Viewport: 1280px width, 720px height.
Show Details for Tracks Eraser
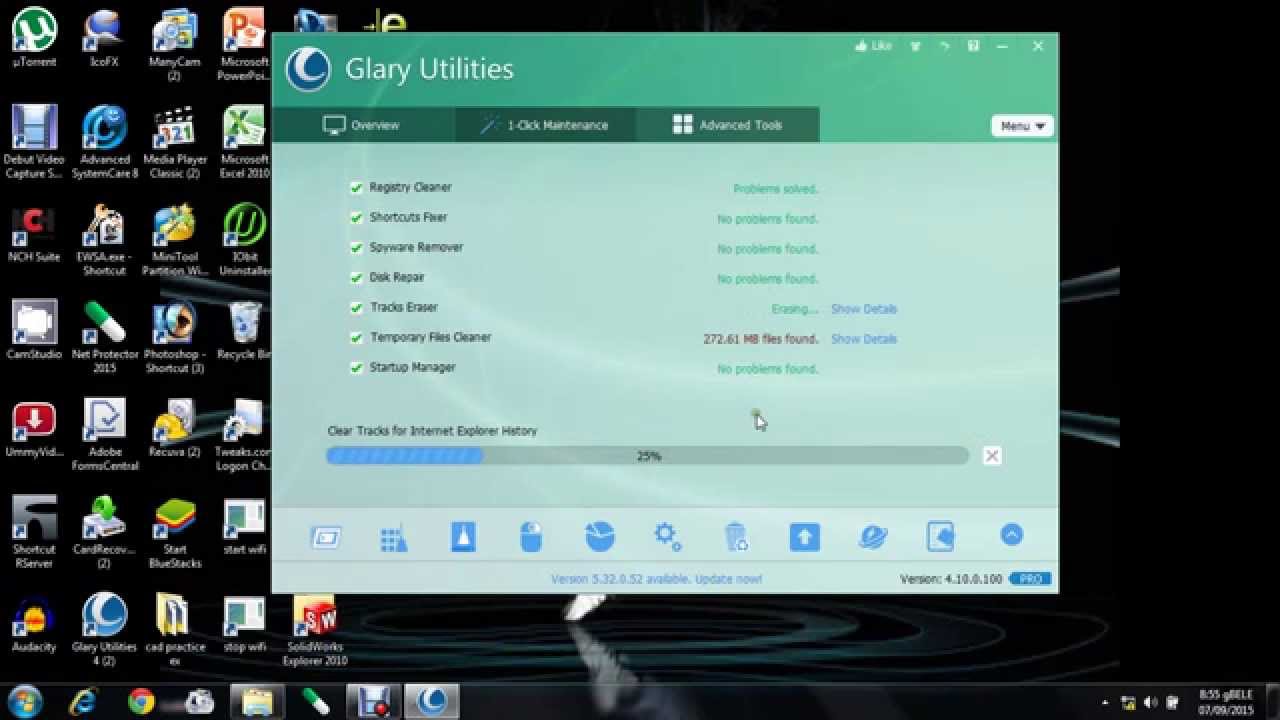864,309
